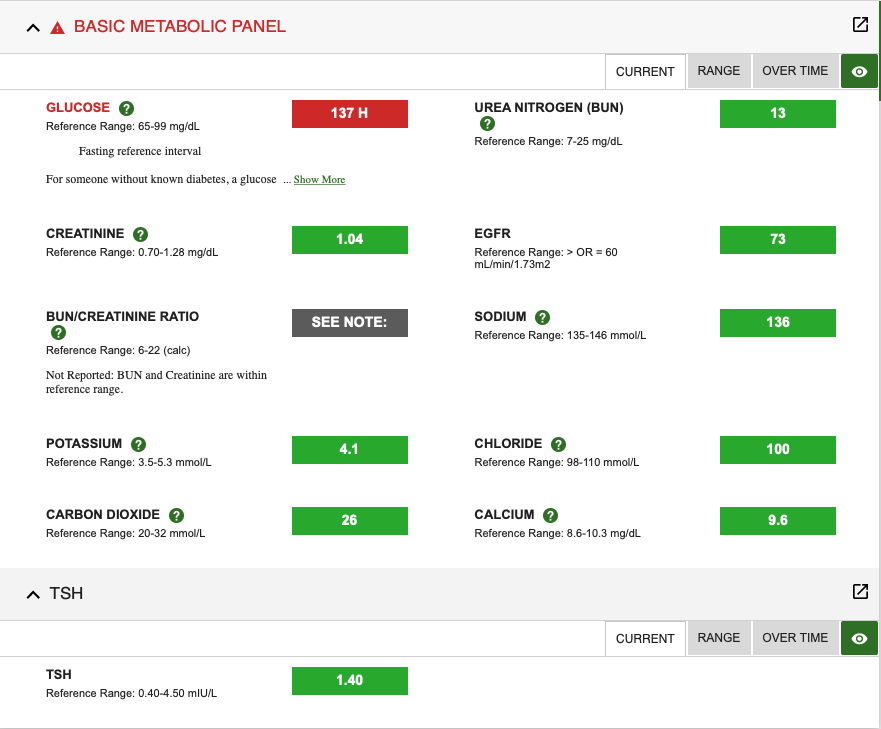The height and width of the screenshot is (729, 881).
Task: Click the TSH section heading text
Action: pyautogui.click(x=66, y=594)
